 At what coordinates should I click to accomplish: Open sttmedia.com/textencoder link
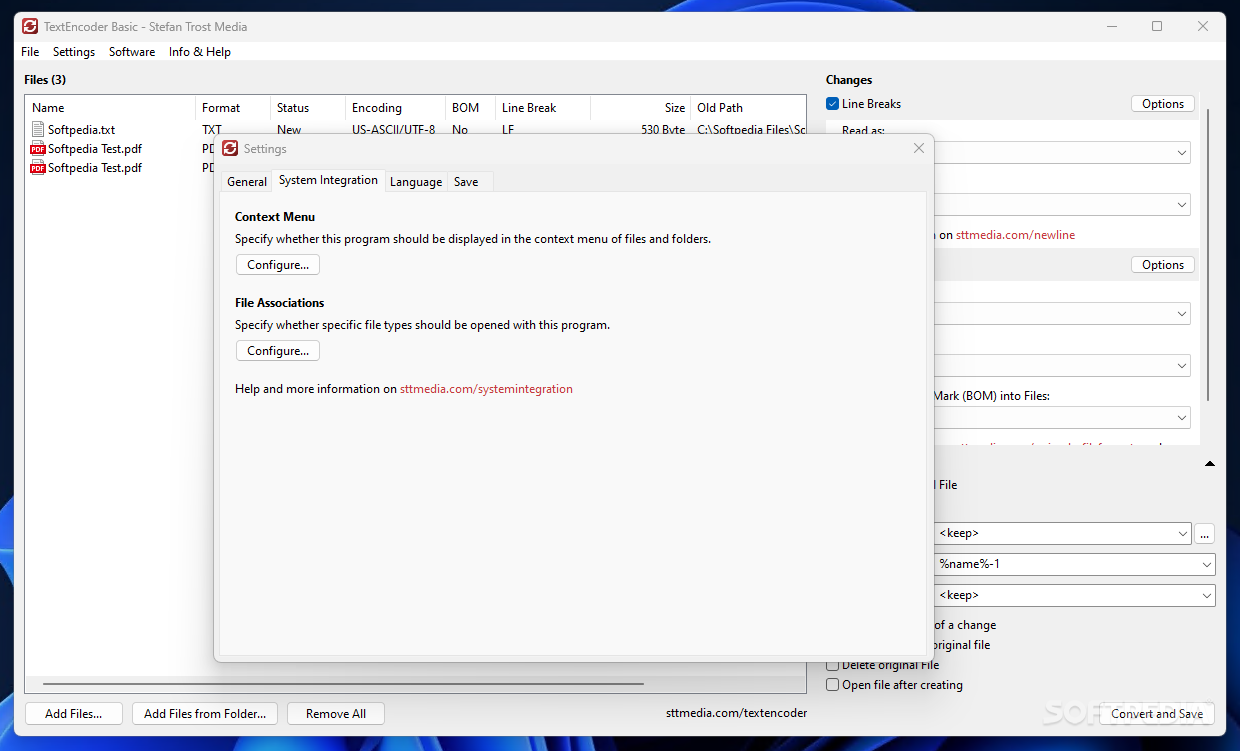[736, 713]
